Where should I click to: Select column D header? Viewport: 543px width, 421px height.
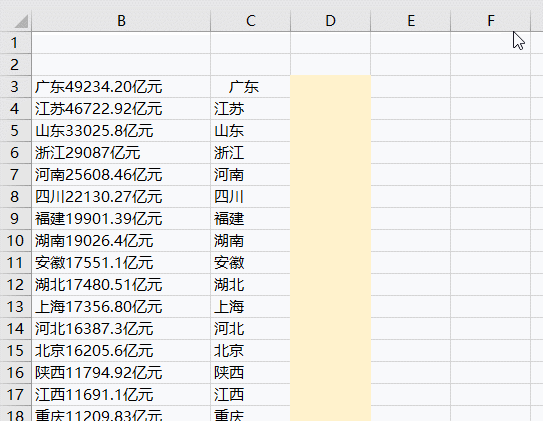click(x=330, y=21)
